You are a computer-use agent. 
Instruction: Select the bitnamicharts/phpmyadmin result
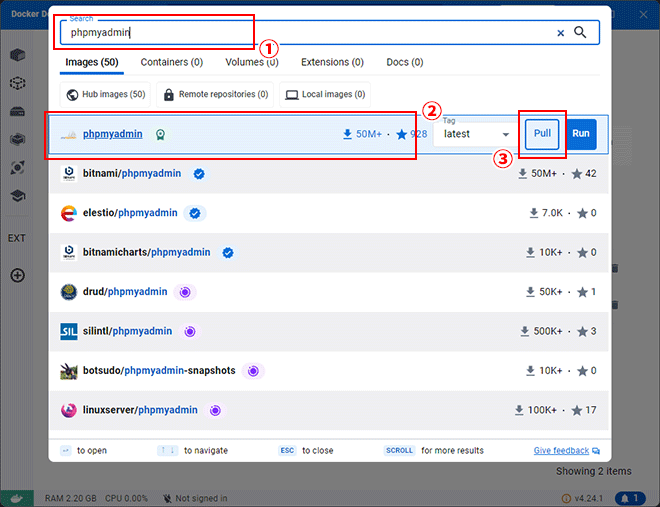click(329, 253)
